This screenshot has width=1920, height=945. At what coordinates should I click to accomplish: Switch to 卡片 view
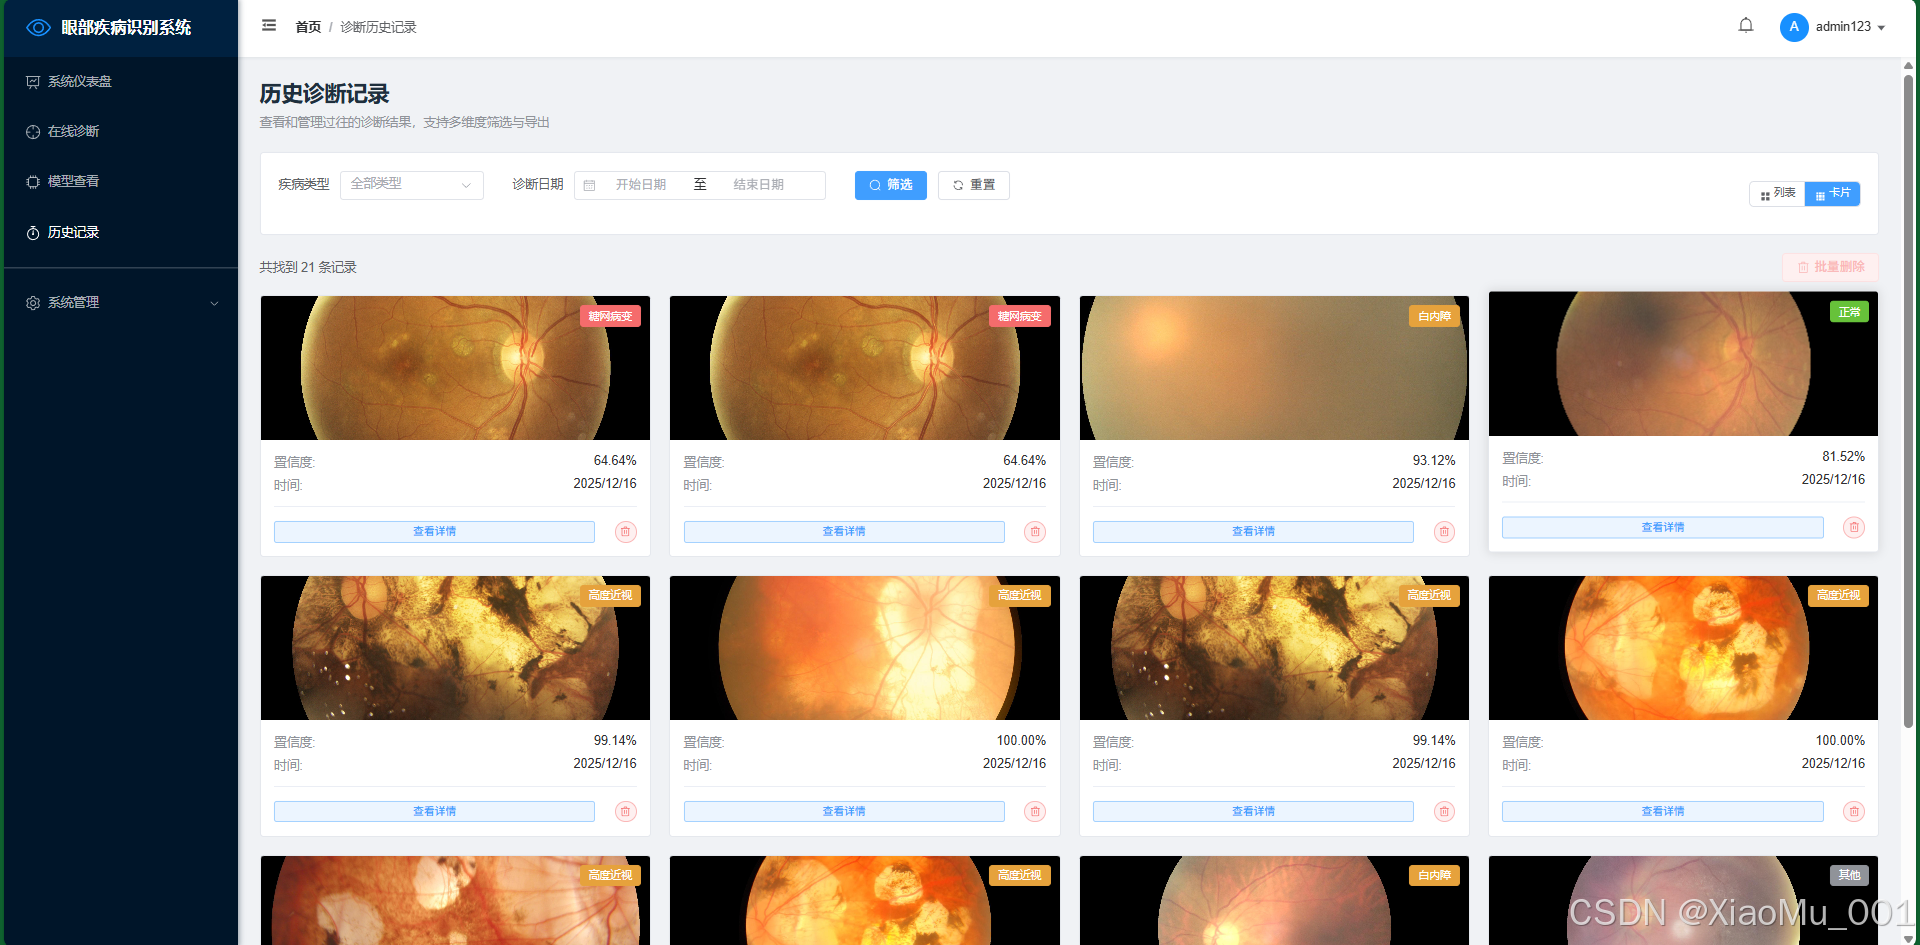tap(1832, 194)
